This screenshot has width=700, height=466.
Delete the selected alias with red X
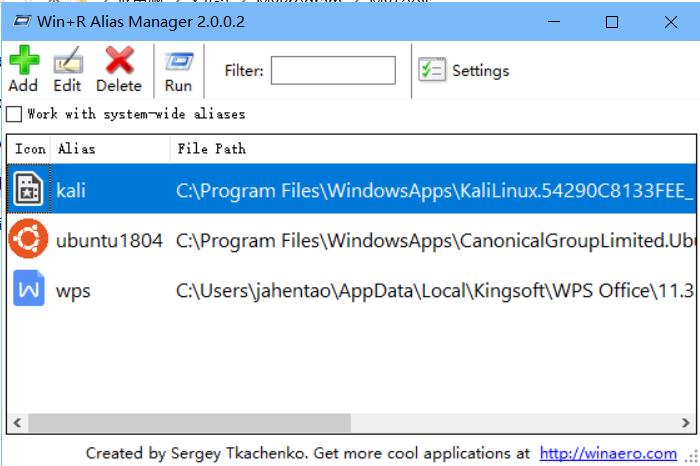pos(119,69)
